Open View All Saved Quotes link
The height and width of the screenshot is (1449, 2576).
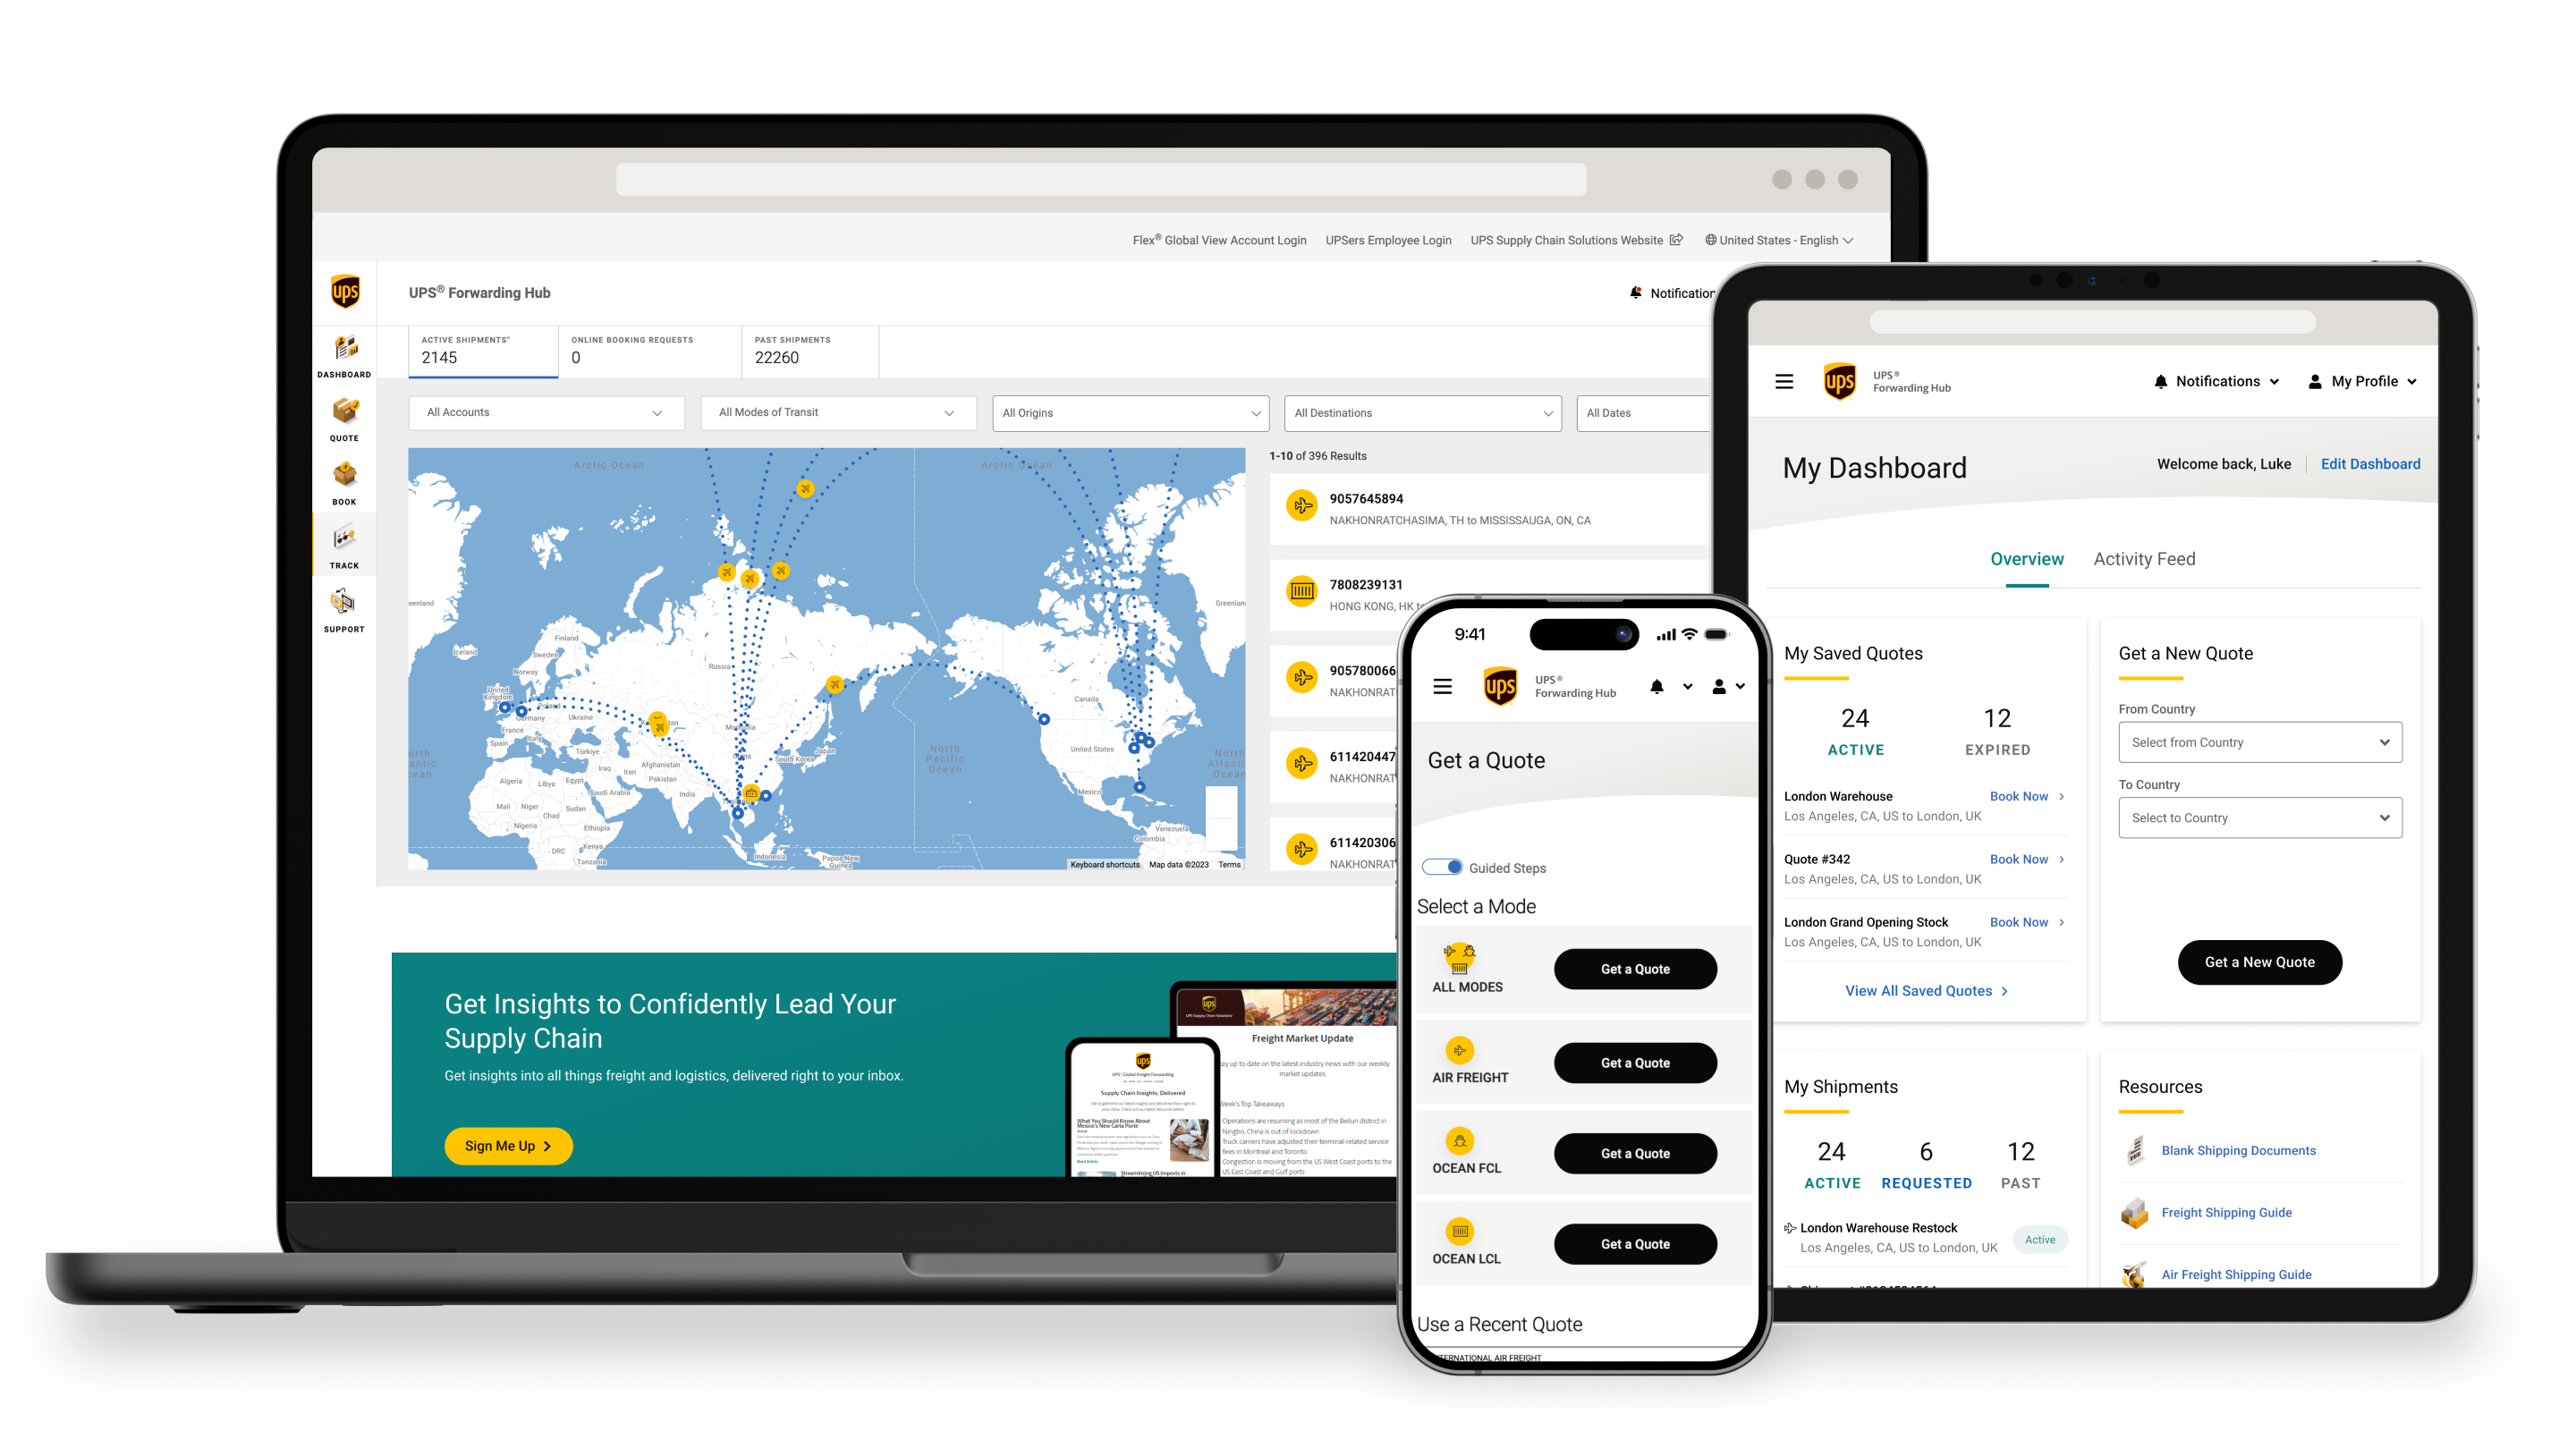point(1921,991)
